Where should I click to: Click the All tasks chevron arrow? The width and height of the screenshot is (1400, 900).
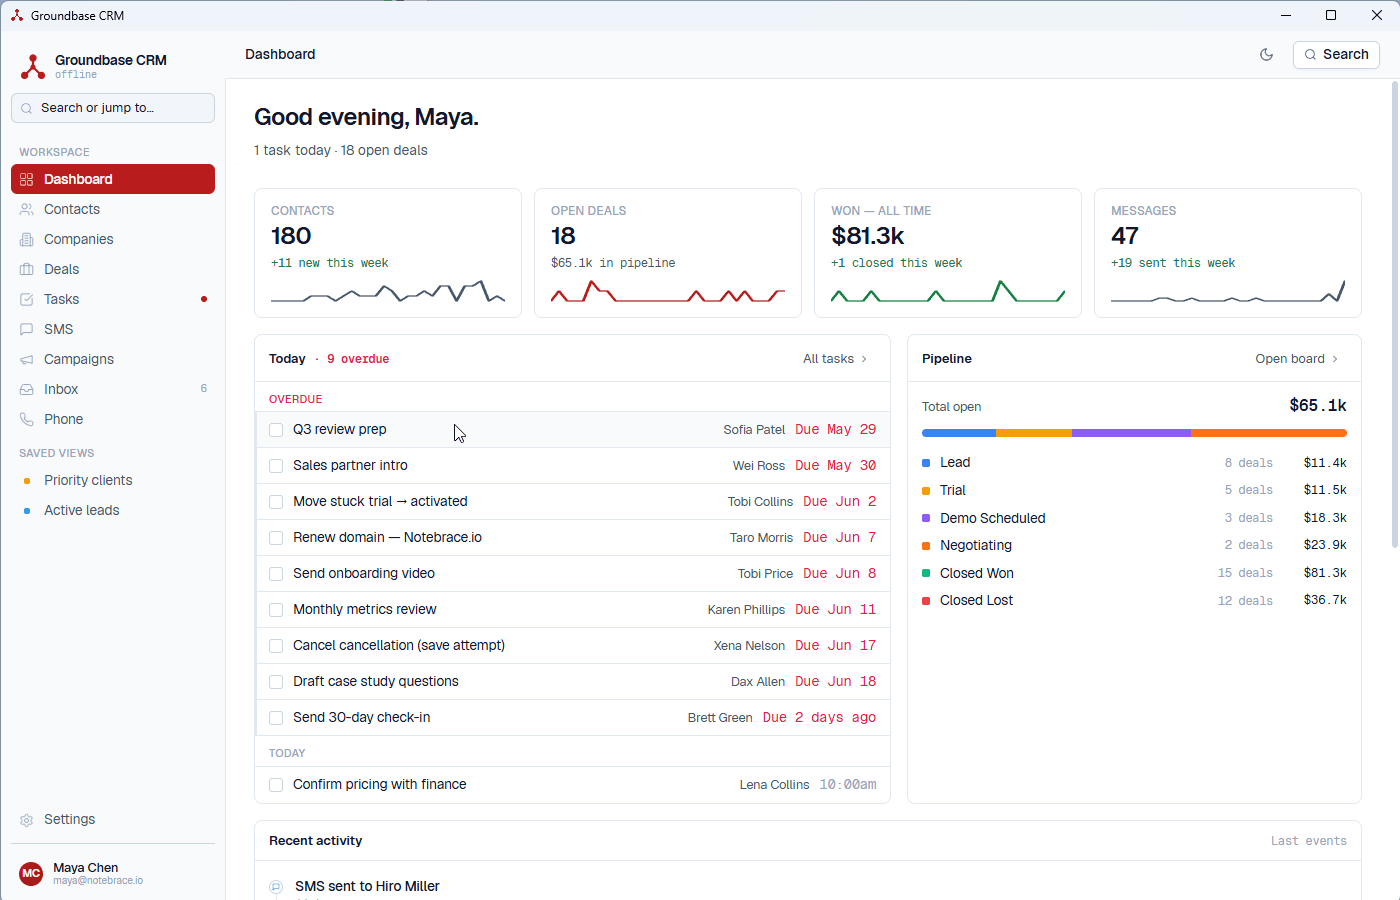pos(864,359)
